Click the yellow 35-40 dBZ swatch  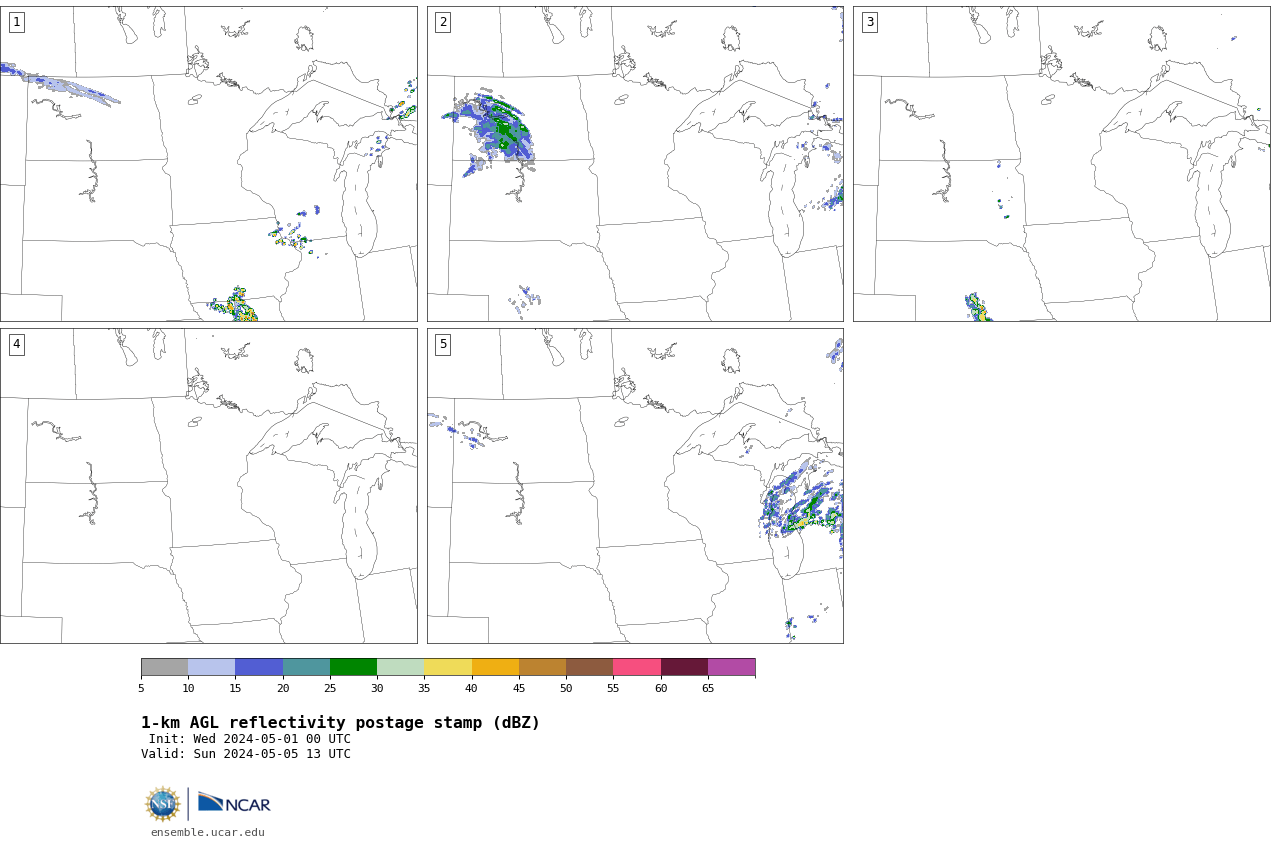tap(448, 667)
